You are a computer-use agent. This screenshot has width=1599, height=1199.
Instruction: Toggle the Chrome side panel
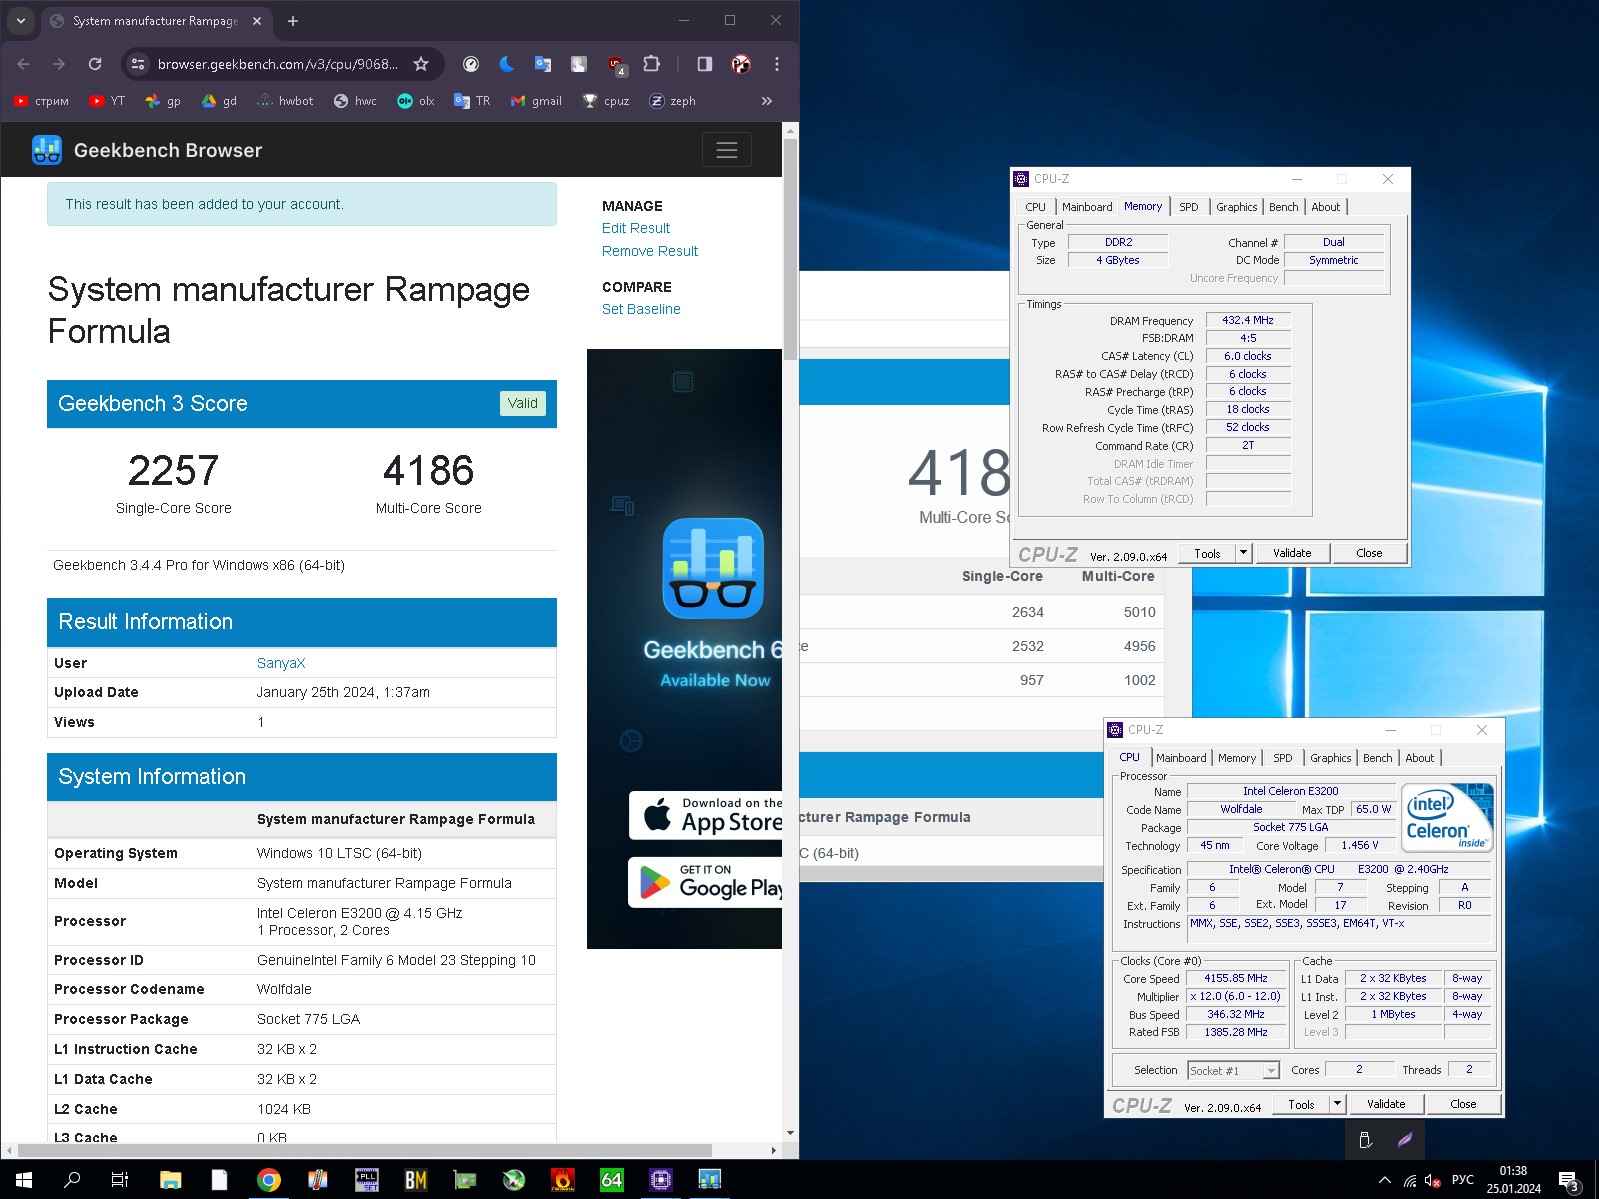(705, 64)
